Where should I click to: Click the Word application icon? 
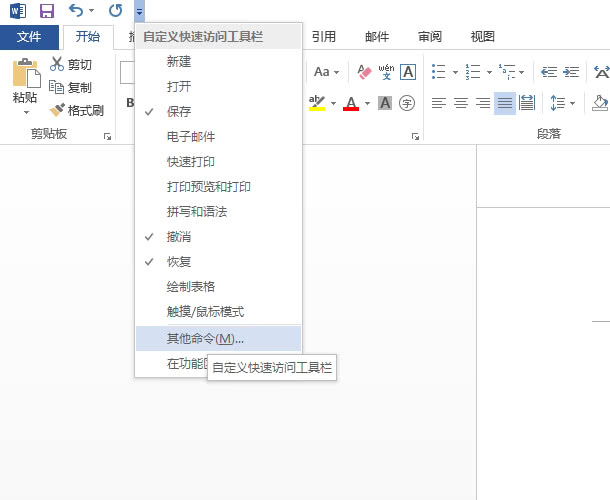(x=18, y=11)
